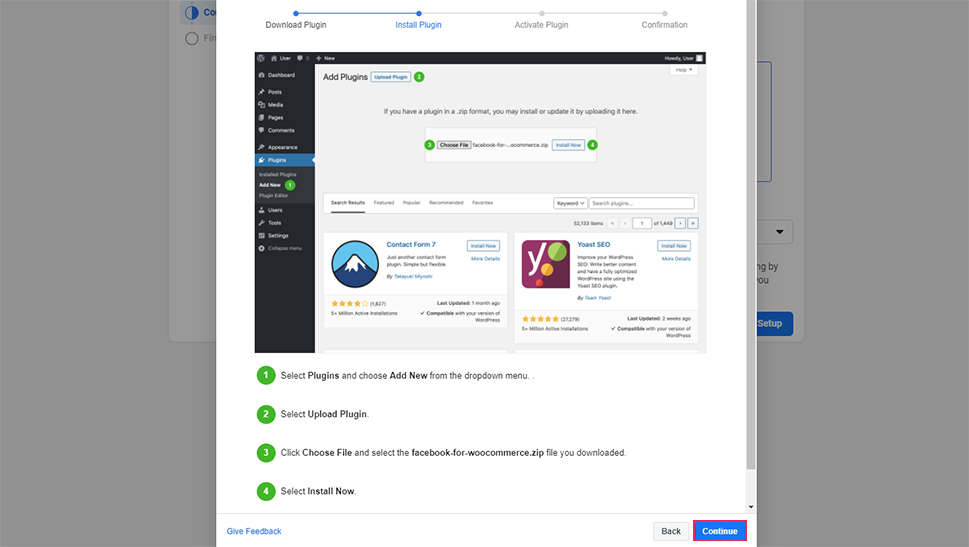Click the Choose File button
This screenshot has height=547, width=969.
click(454, 145)
